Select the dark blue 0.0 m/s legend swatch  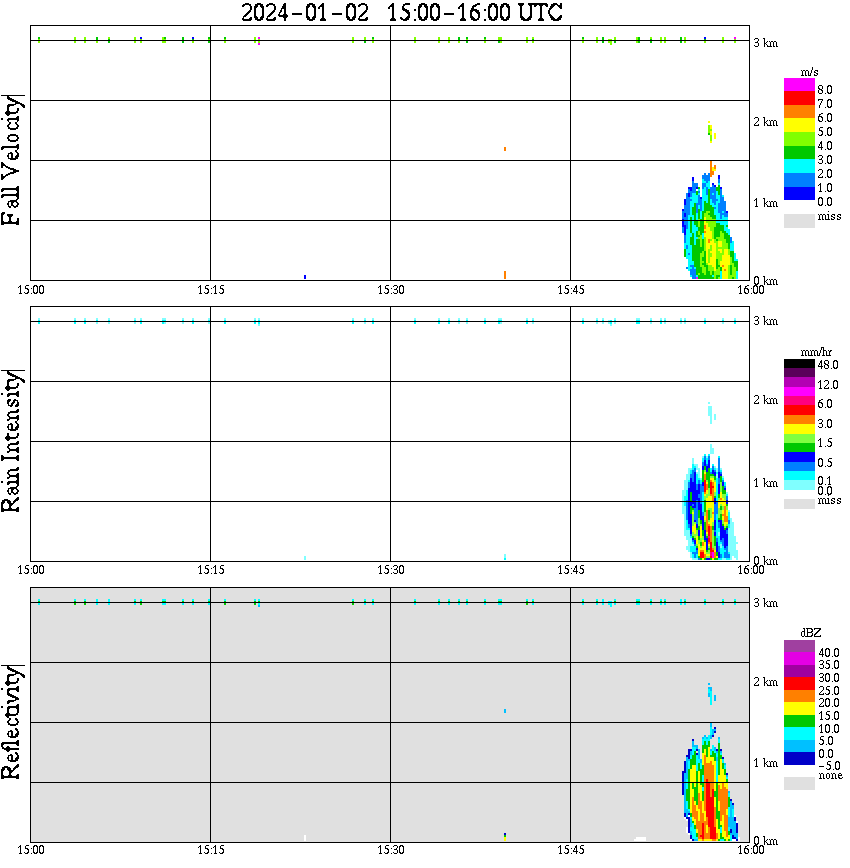pos(799,194)
